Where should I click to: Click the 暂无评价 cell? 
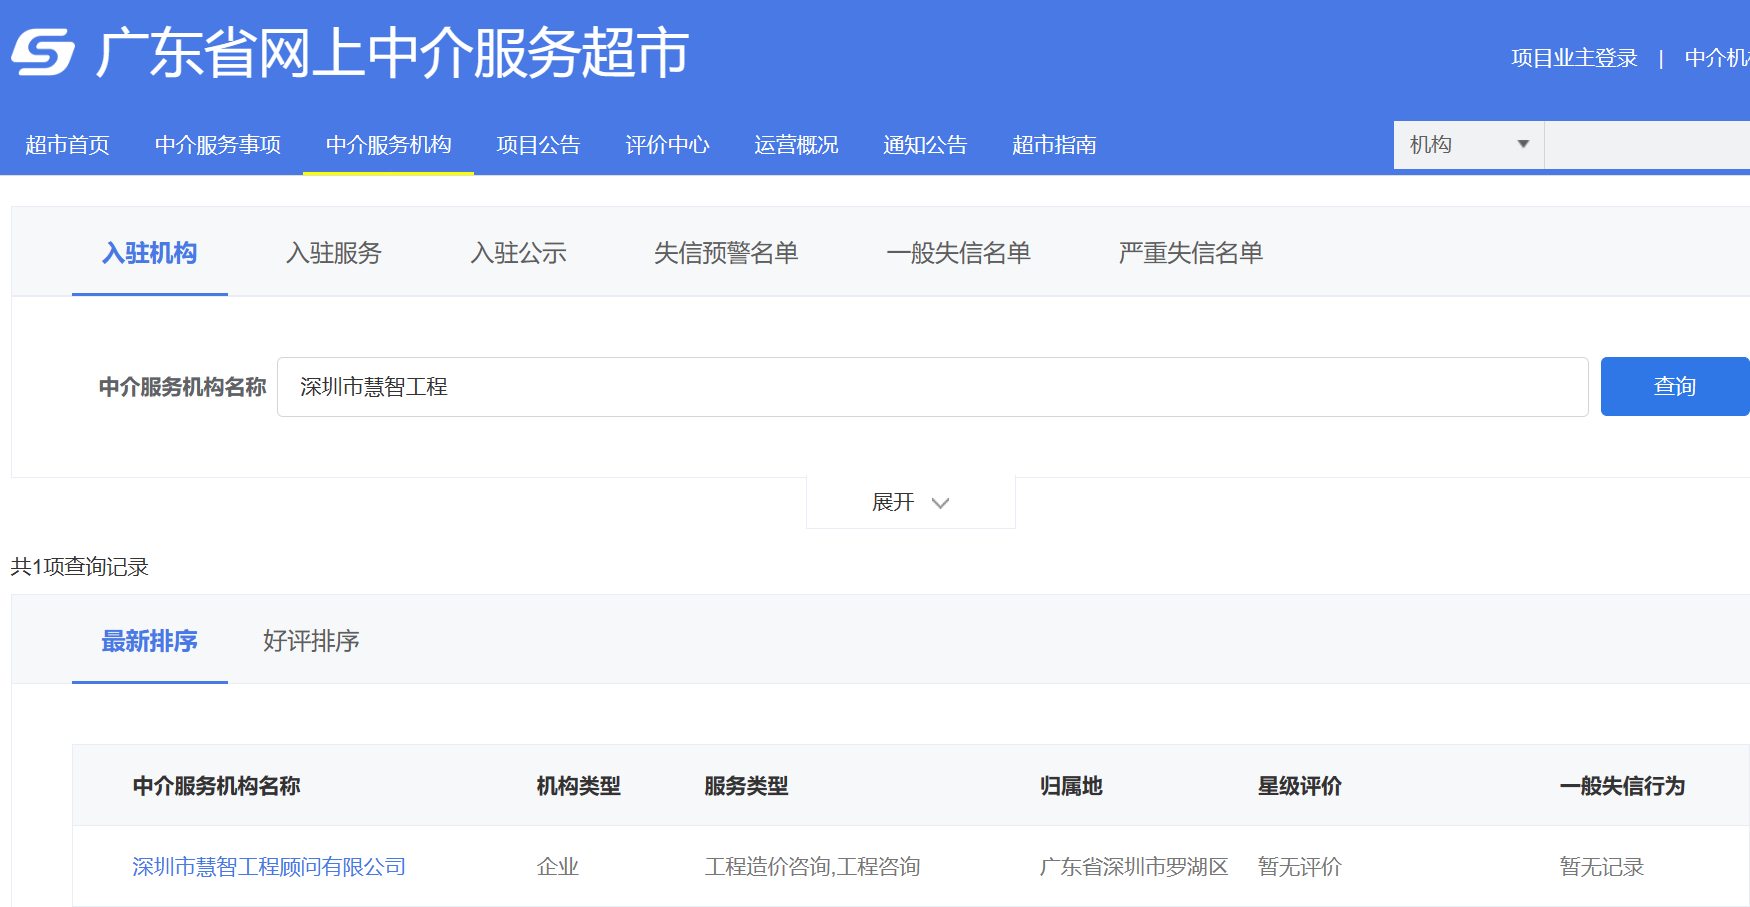click(1300, 867)
